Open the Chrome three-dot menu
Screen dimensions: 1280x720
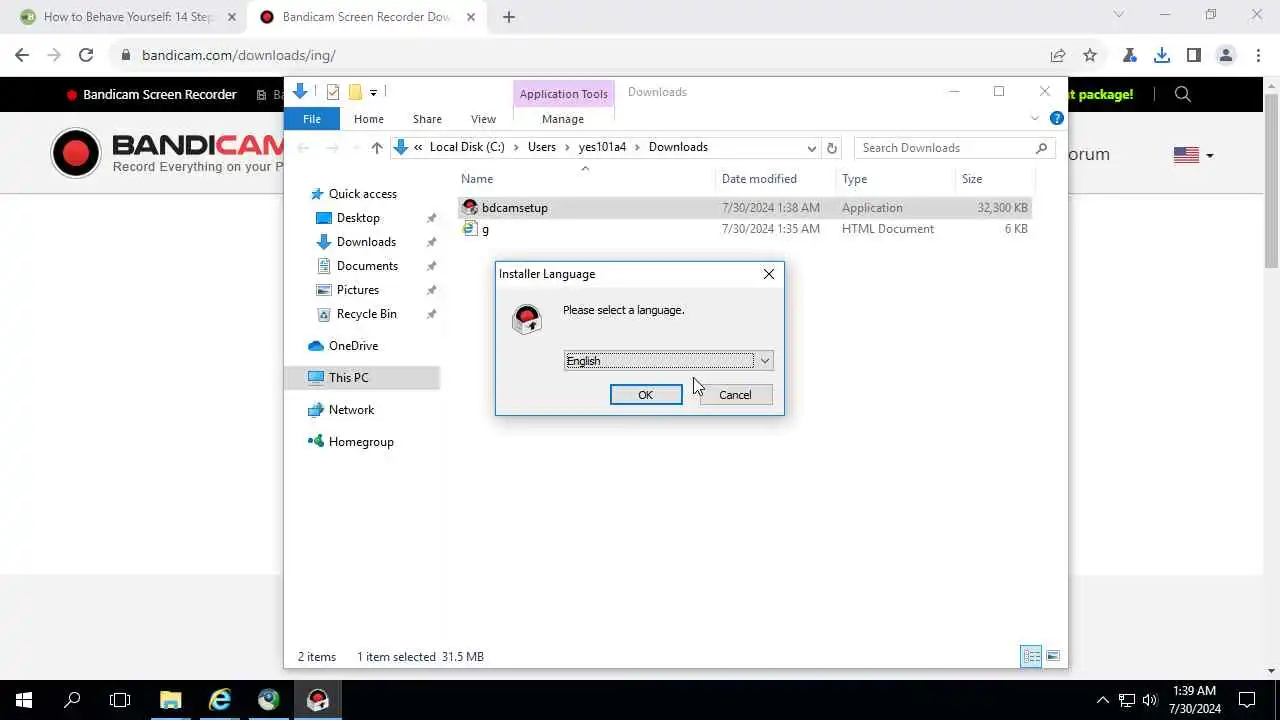1258,55
